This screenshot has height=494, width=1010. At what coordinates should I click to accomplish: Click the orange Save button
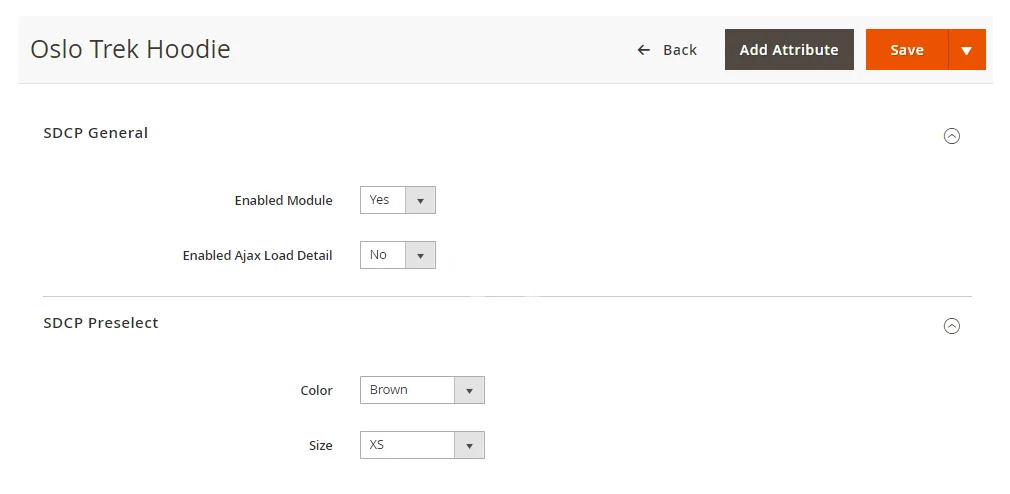(x=906, y=50)
